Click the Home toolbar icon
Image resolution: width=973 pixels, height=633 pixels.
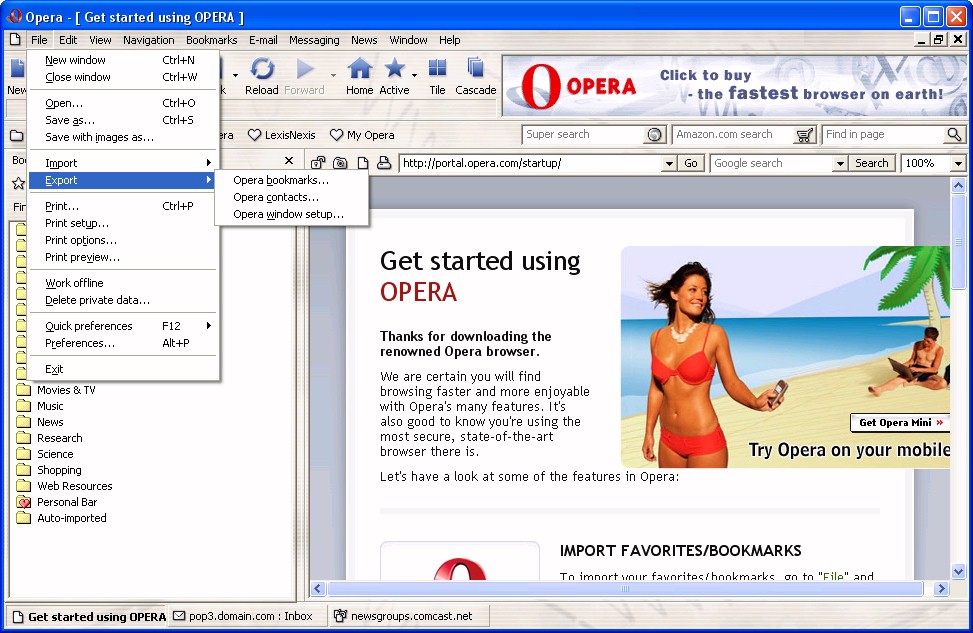pos(359,69)
